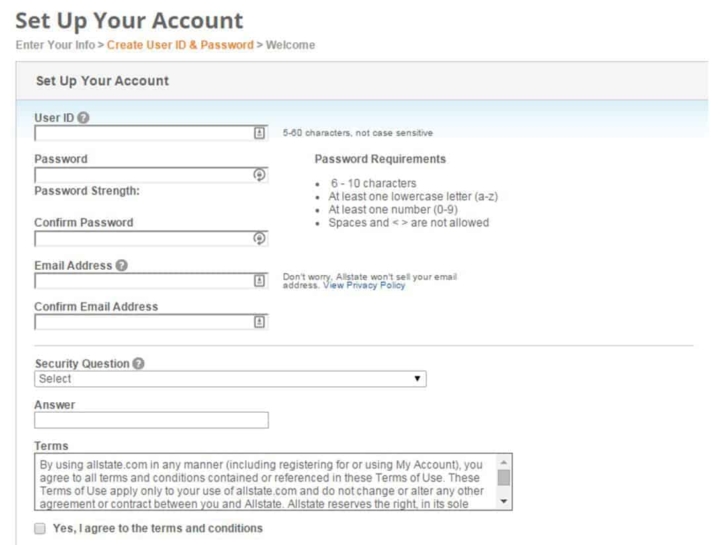Click the autofill icon in Email Address field
The height and width of the screenshot is (545, 720).
point(259,281)
